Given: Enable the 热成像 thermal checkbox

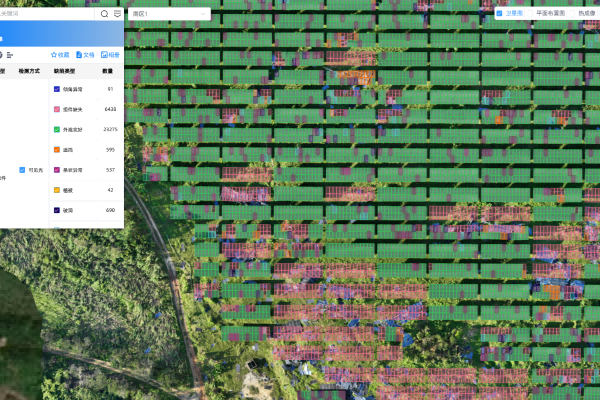Looking at the screenshot, I should [x=572, y=13].
